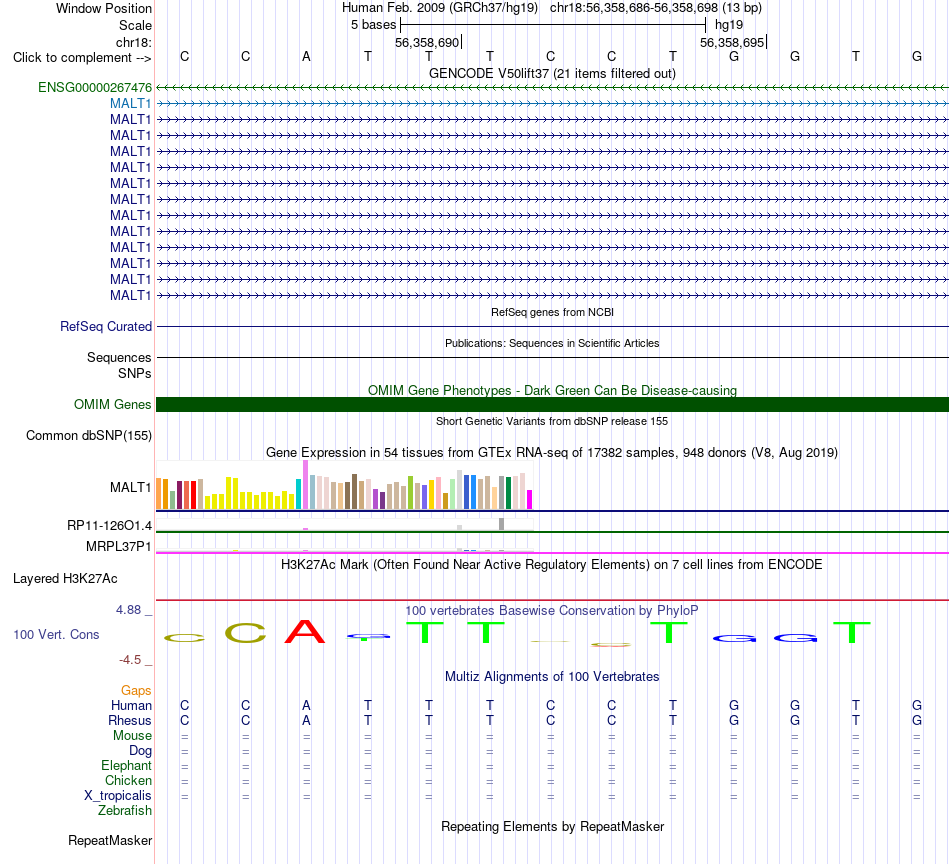Open the Layered H3K27Ac track label
950x864 pixels.
pyautogui.click(x=65, y=578)
